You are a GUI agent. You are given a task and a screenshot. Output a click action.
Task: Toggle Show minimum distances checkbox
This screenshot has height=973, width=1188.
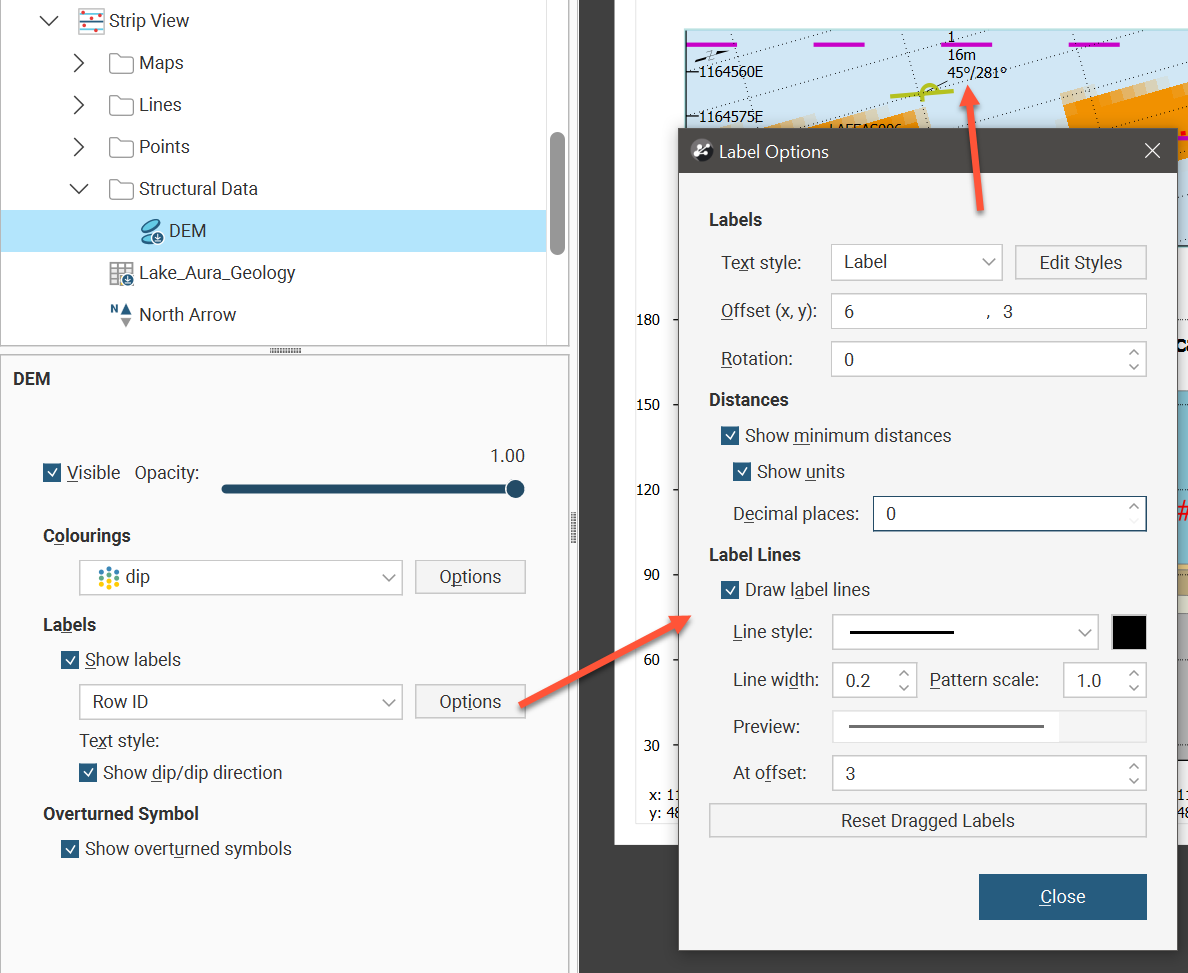731,436
